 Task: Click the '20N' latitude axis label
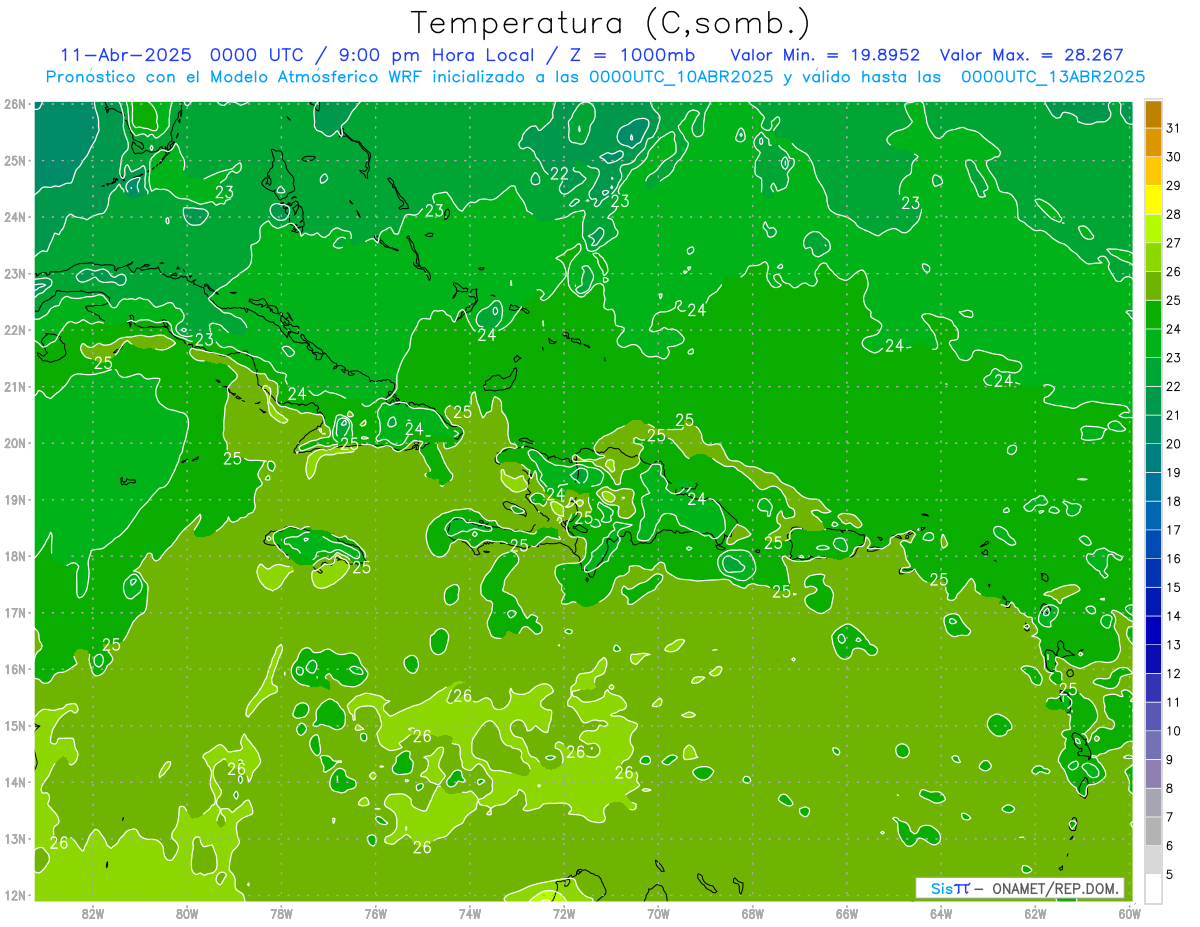point(15,443)
